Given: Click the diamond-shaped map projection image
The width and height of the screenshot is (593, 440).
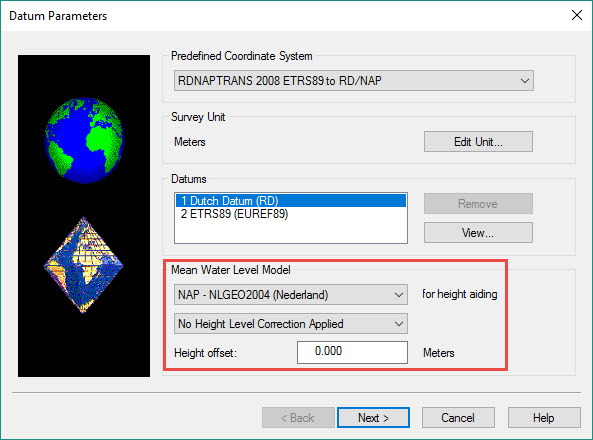Looking at the screenshot, I should click(x=84, y=265).
